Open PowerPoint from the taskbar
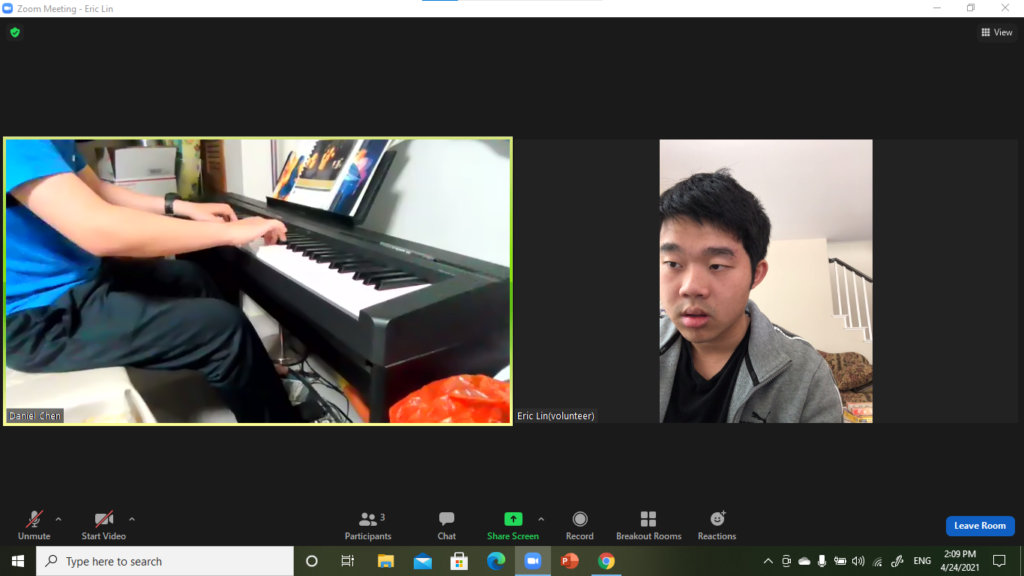The image size is (1024, 576). 569,561
